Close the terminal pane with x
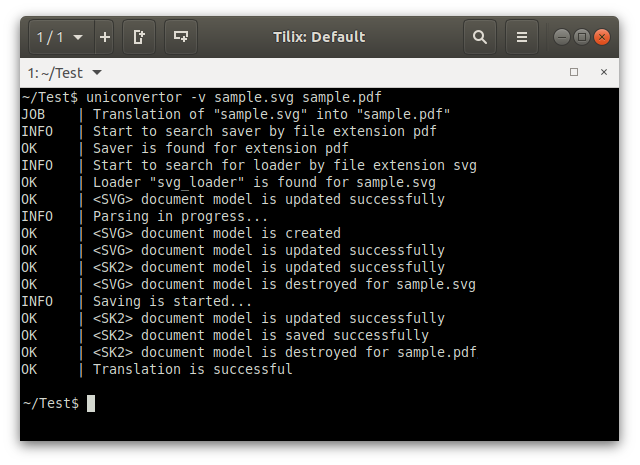This screenshot has height=465, width=640. click(x=604, y=72)
